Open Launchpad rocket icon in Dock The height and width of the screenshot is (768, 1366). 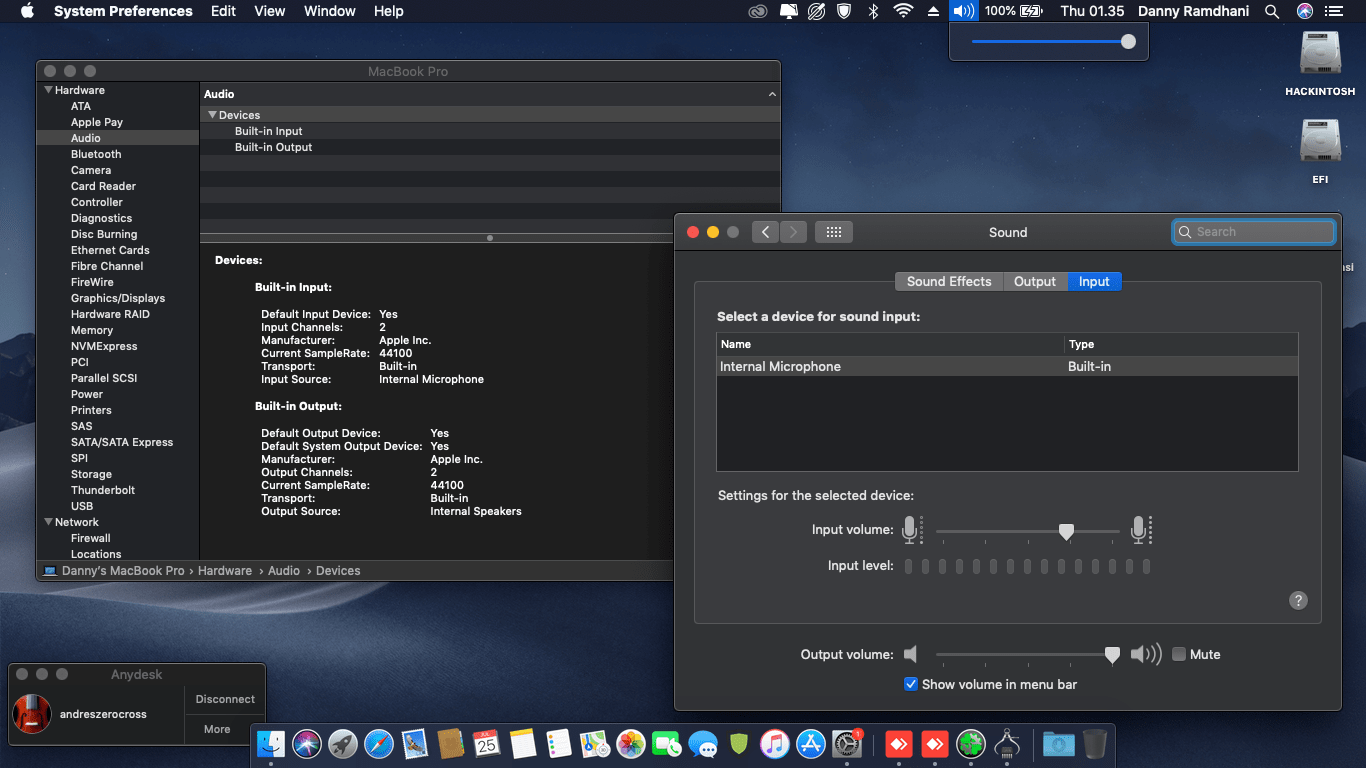(343, 744)
